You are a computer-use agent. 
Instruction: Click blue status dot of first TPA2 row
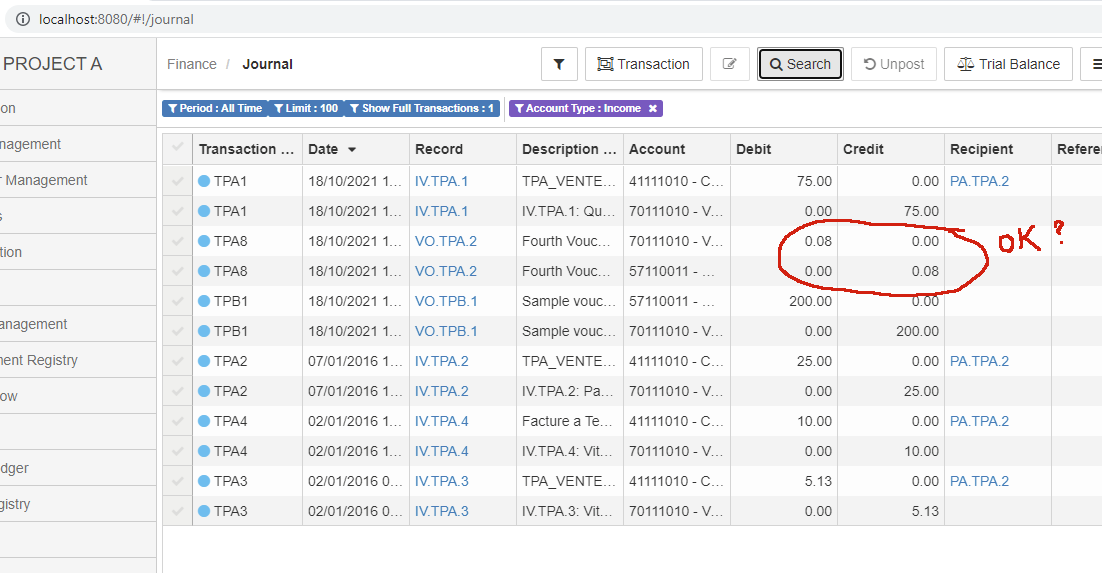coord(205,361)
